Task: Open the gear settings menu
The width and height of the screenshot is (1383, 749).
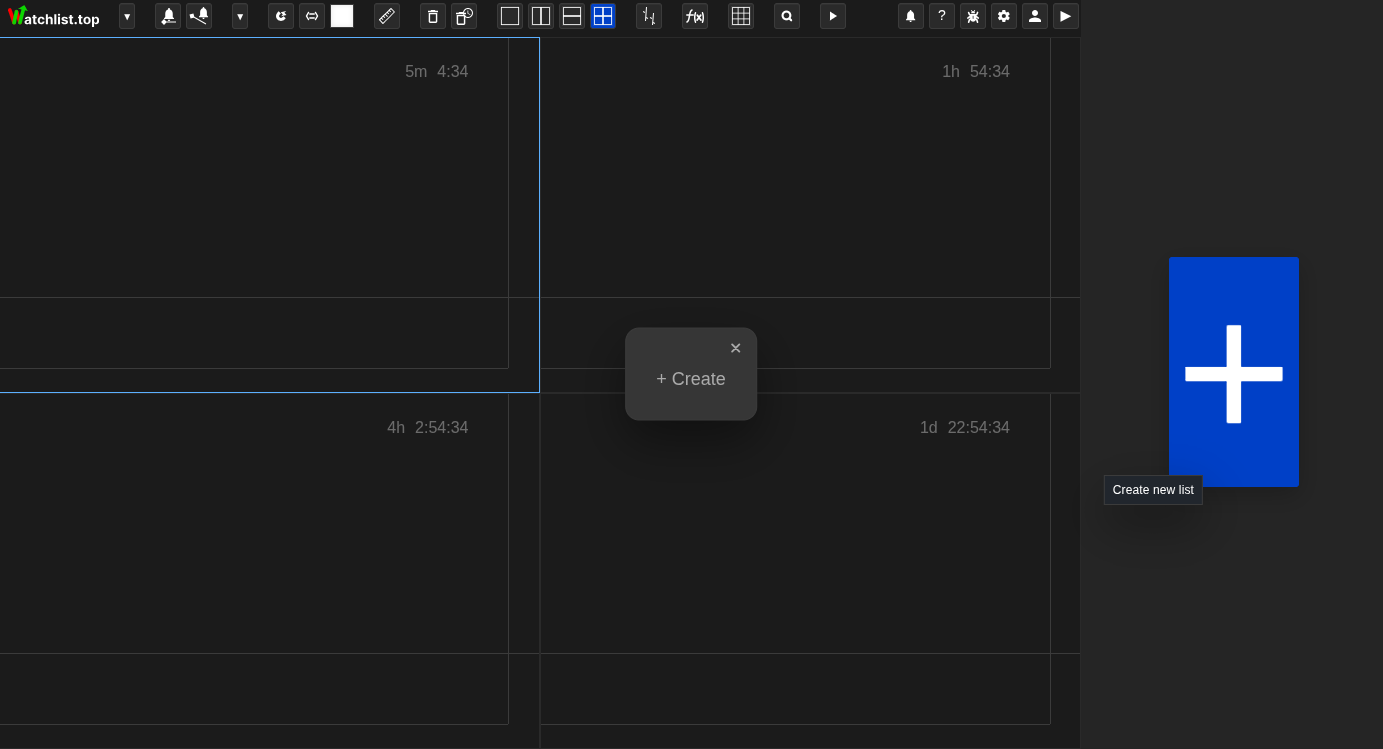Action: point(1004,16)
